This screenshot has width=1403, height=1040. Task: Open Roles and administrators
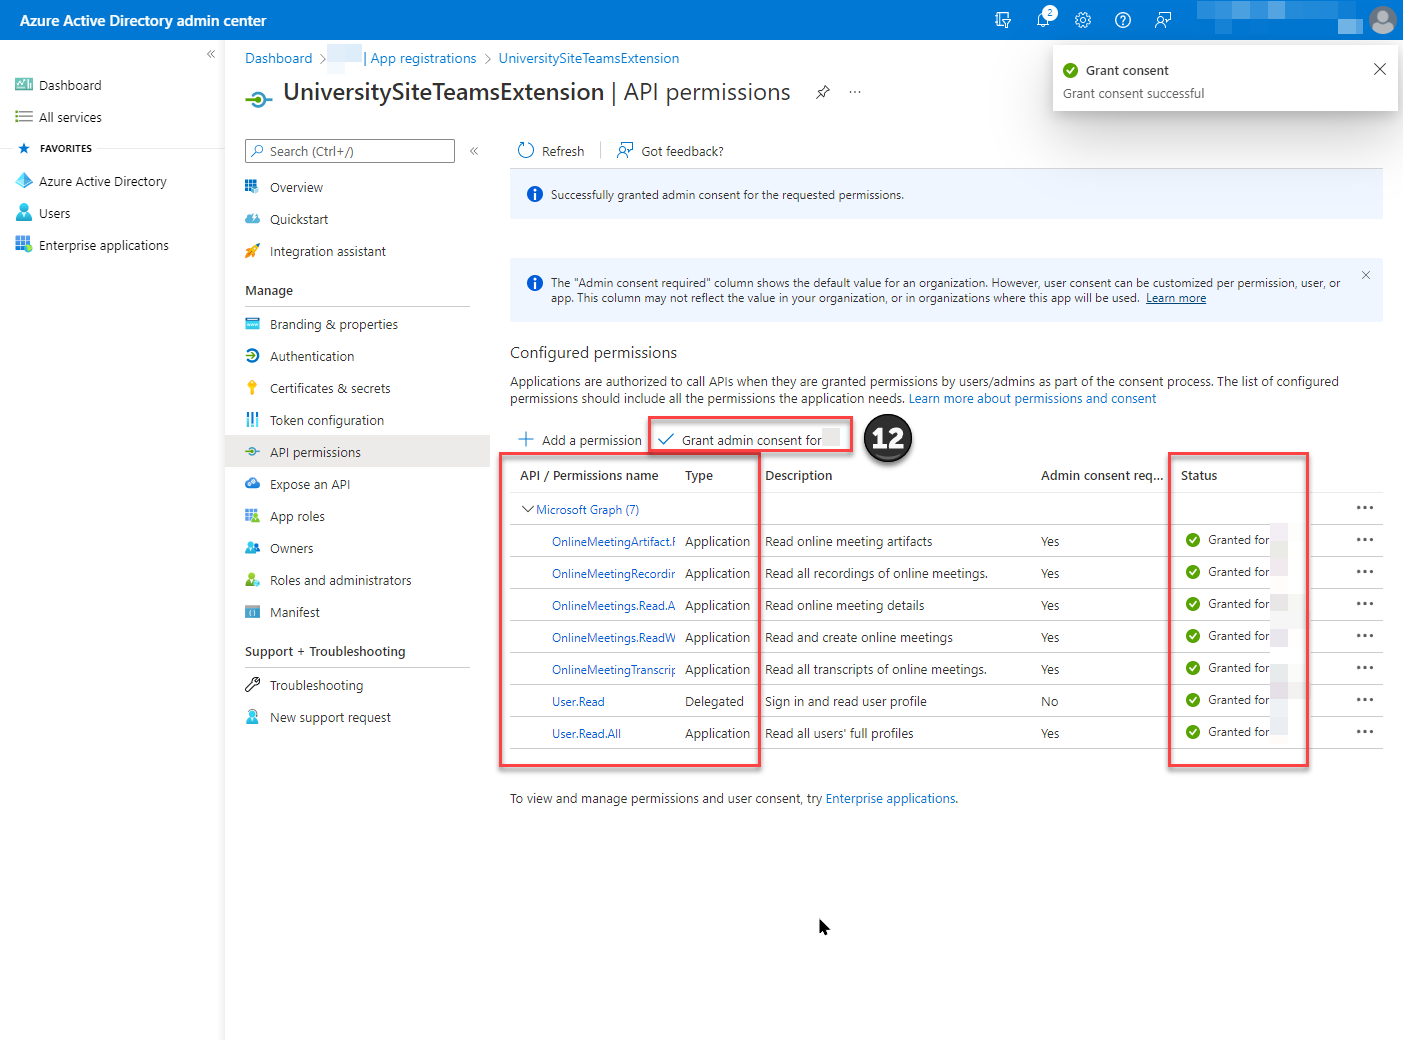(340, 580)
